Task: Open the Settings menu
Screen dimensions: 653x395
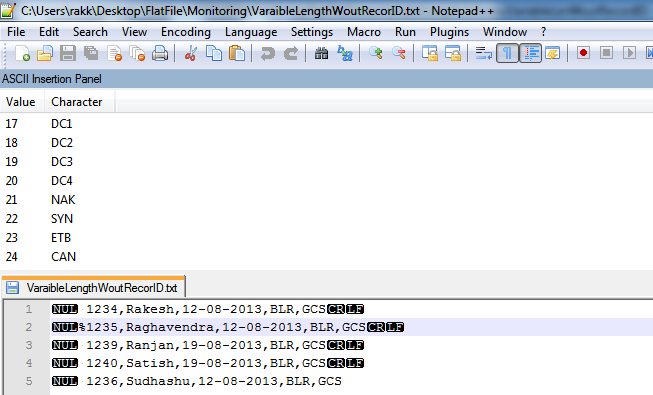Action: pyautogui.click(x=312, y=32)
